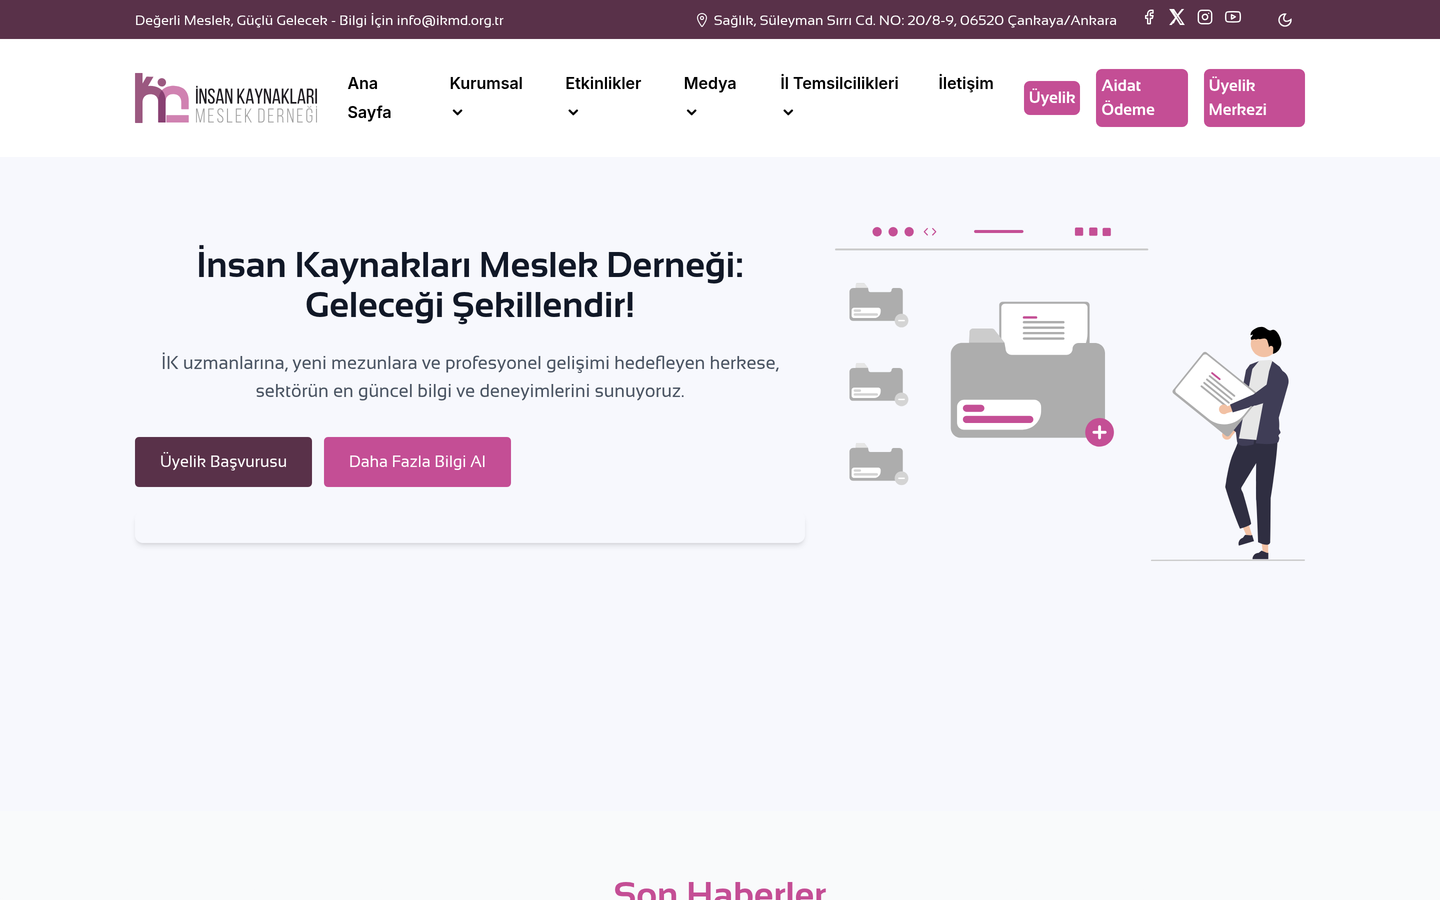Click Daha Fazla Bilgi Al button
This screenshot has width=1440, height=900.
click(x=417, y=462)
